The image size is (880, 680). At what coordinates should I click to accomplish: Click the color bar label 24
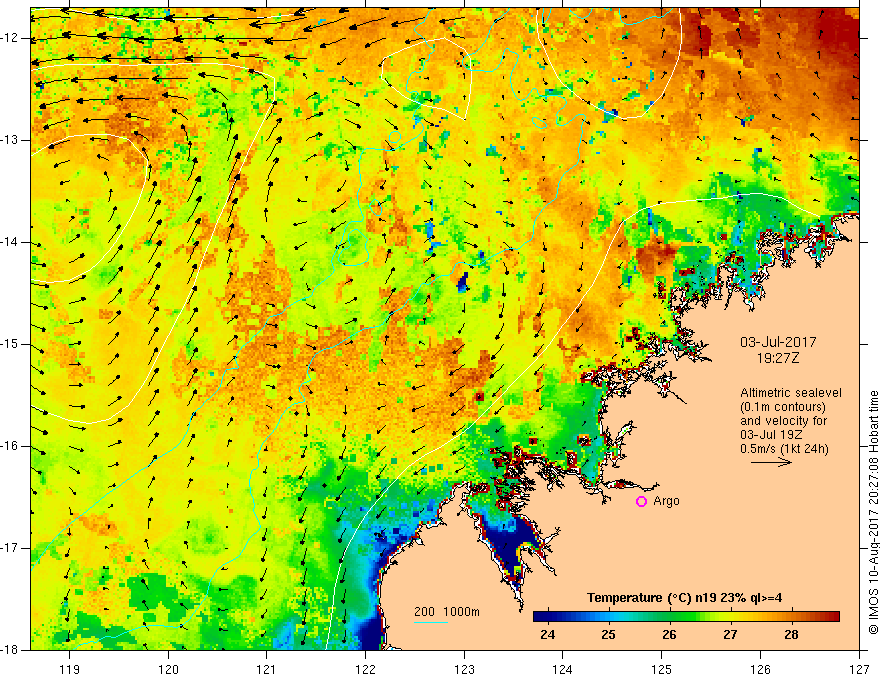[x=547, y=635]
